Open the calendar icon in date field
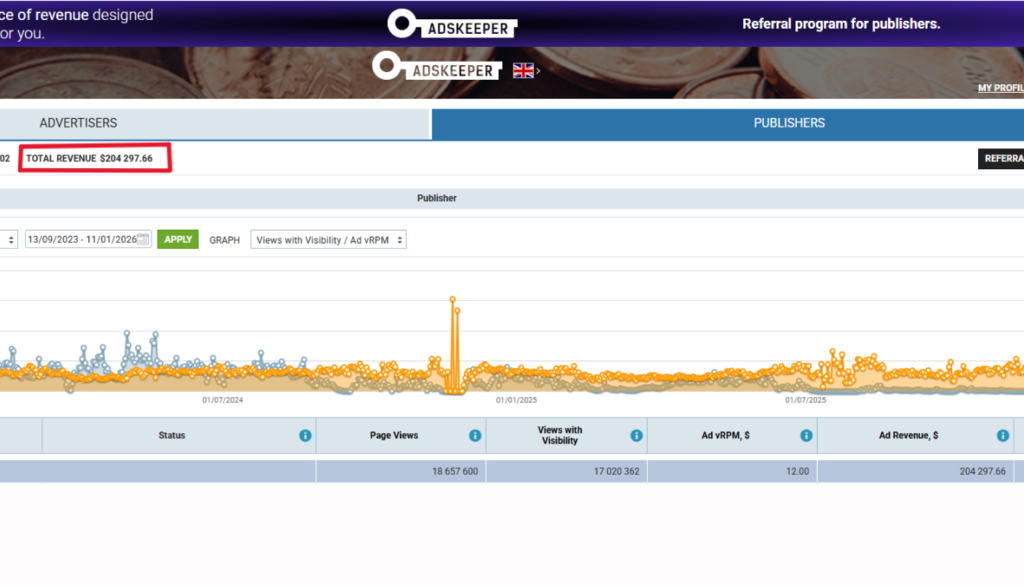 (x=143, y=240)
